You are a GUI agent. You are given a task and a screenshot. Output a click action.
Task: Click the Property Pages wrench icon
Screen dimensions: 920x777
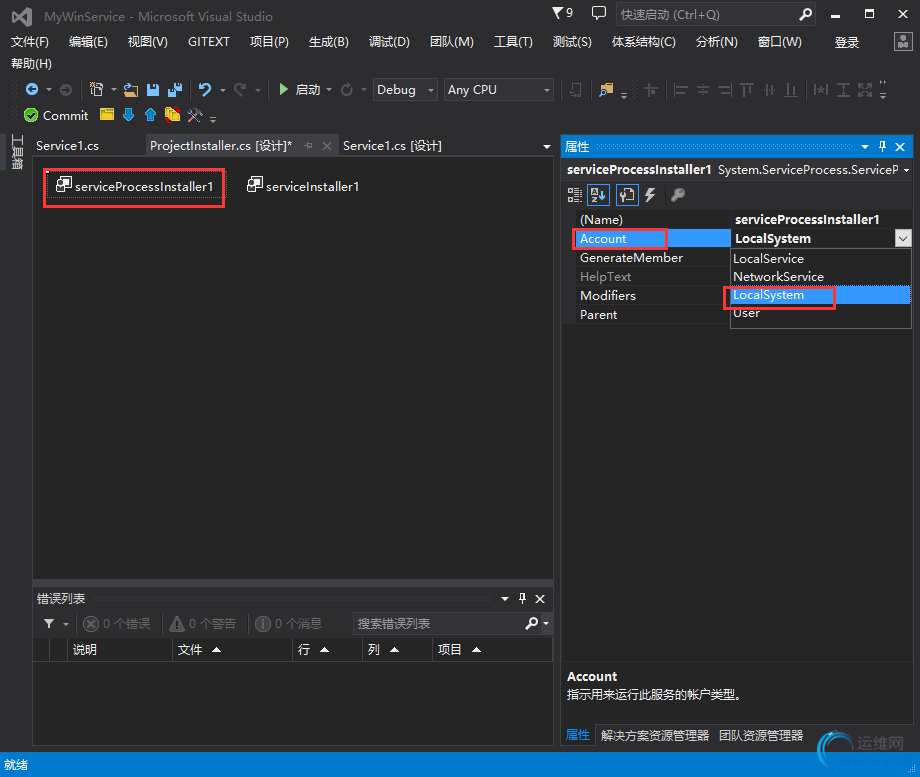click(677, 195)
